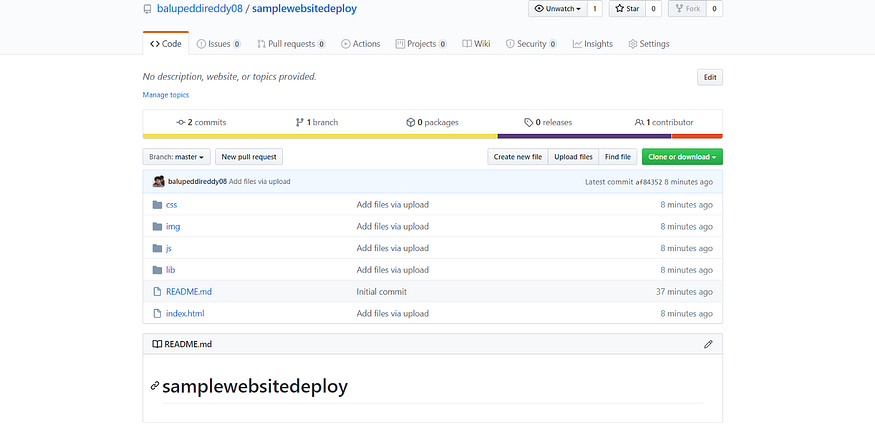
Task: Click the Star count 0
Action: [653, 9]
